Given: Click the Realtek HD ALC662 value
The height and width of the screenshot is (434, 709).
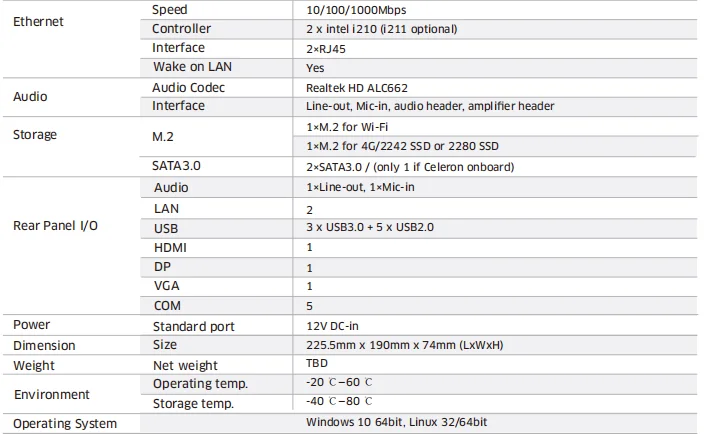Looking at the screenshot, I should click(357, 88).
